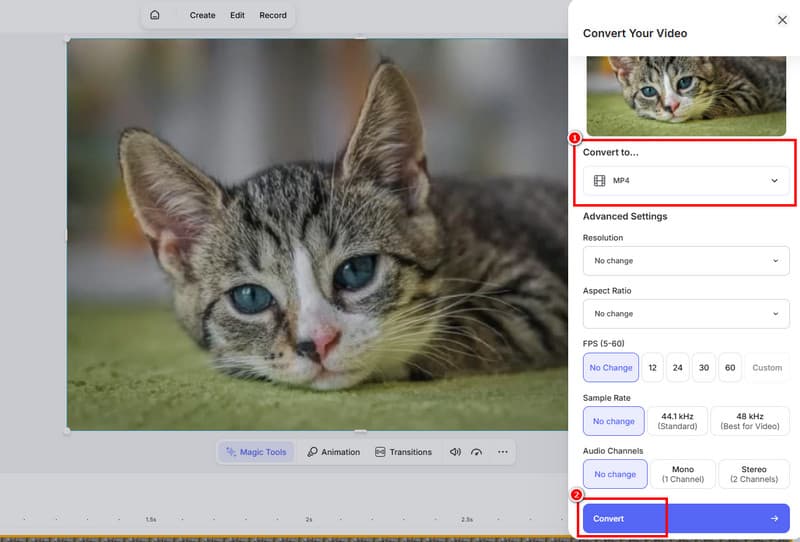Image resolution: width=800 pixels, height=542 pixels.
Task: Open the Animation tool
Action: (x=333, y=452)
